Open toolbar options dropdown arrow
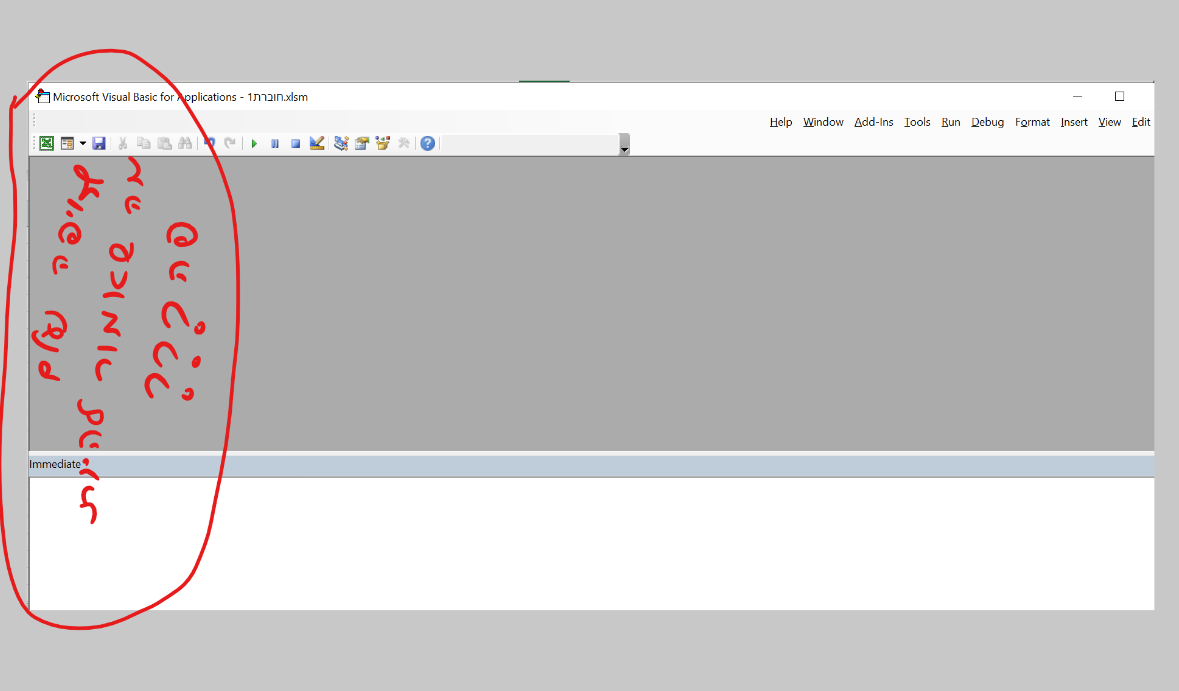 tap(624, 144)
